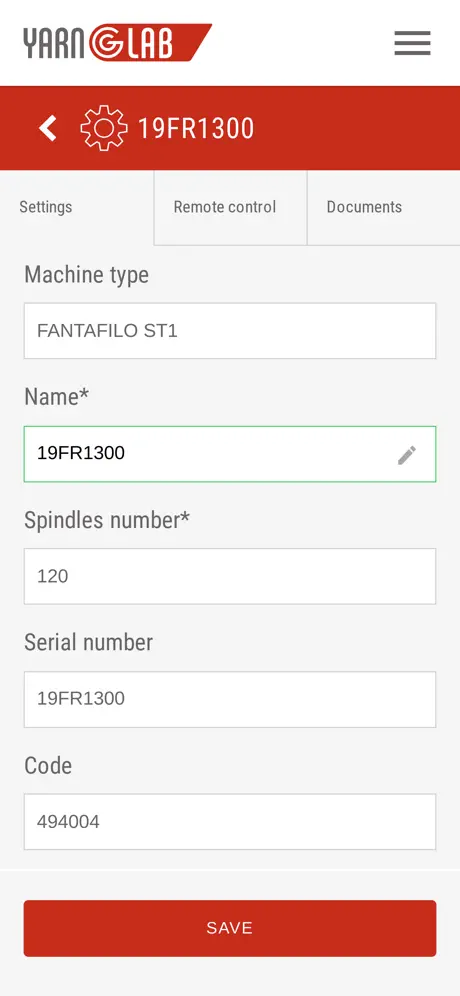The image size is (460, 996).
Task: Click the YarnLab logo
Action: pos(118,43)
